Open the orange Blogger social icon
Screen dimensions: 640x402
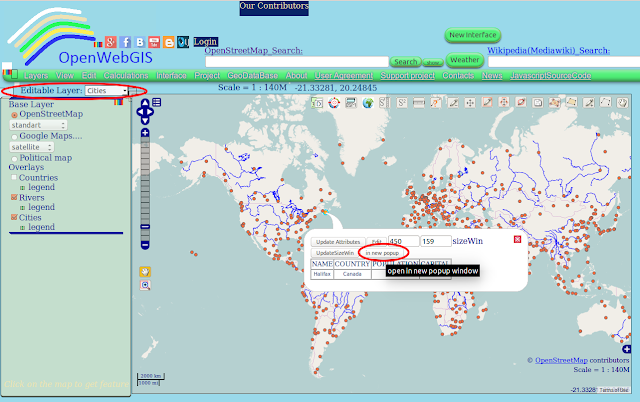pyautogui.click(x=169, y=42)
